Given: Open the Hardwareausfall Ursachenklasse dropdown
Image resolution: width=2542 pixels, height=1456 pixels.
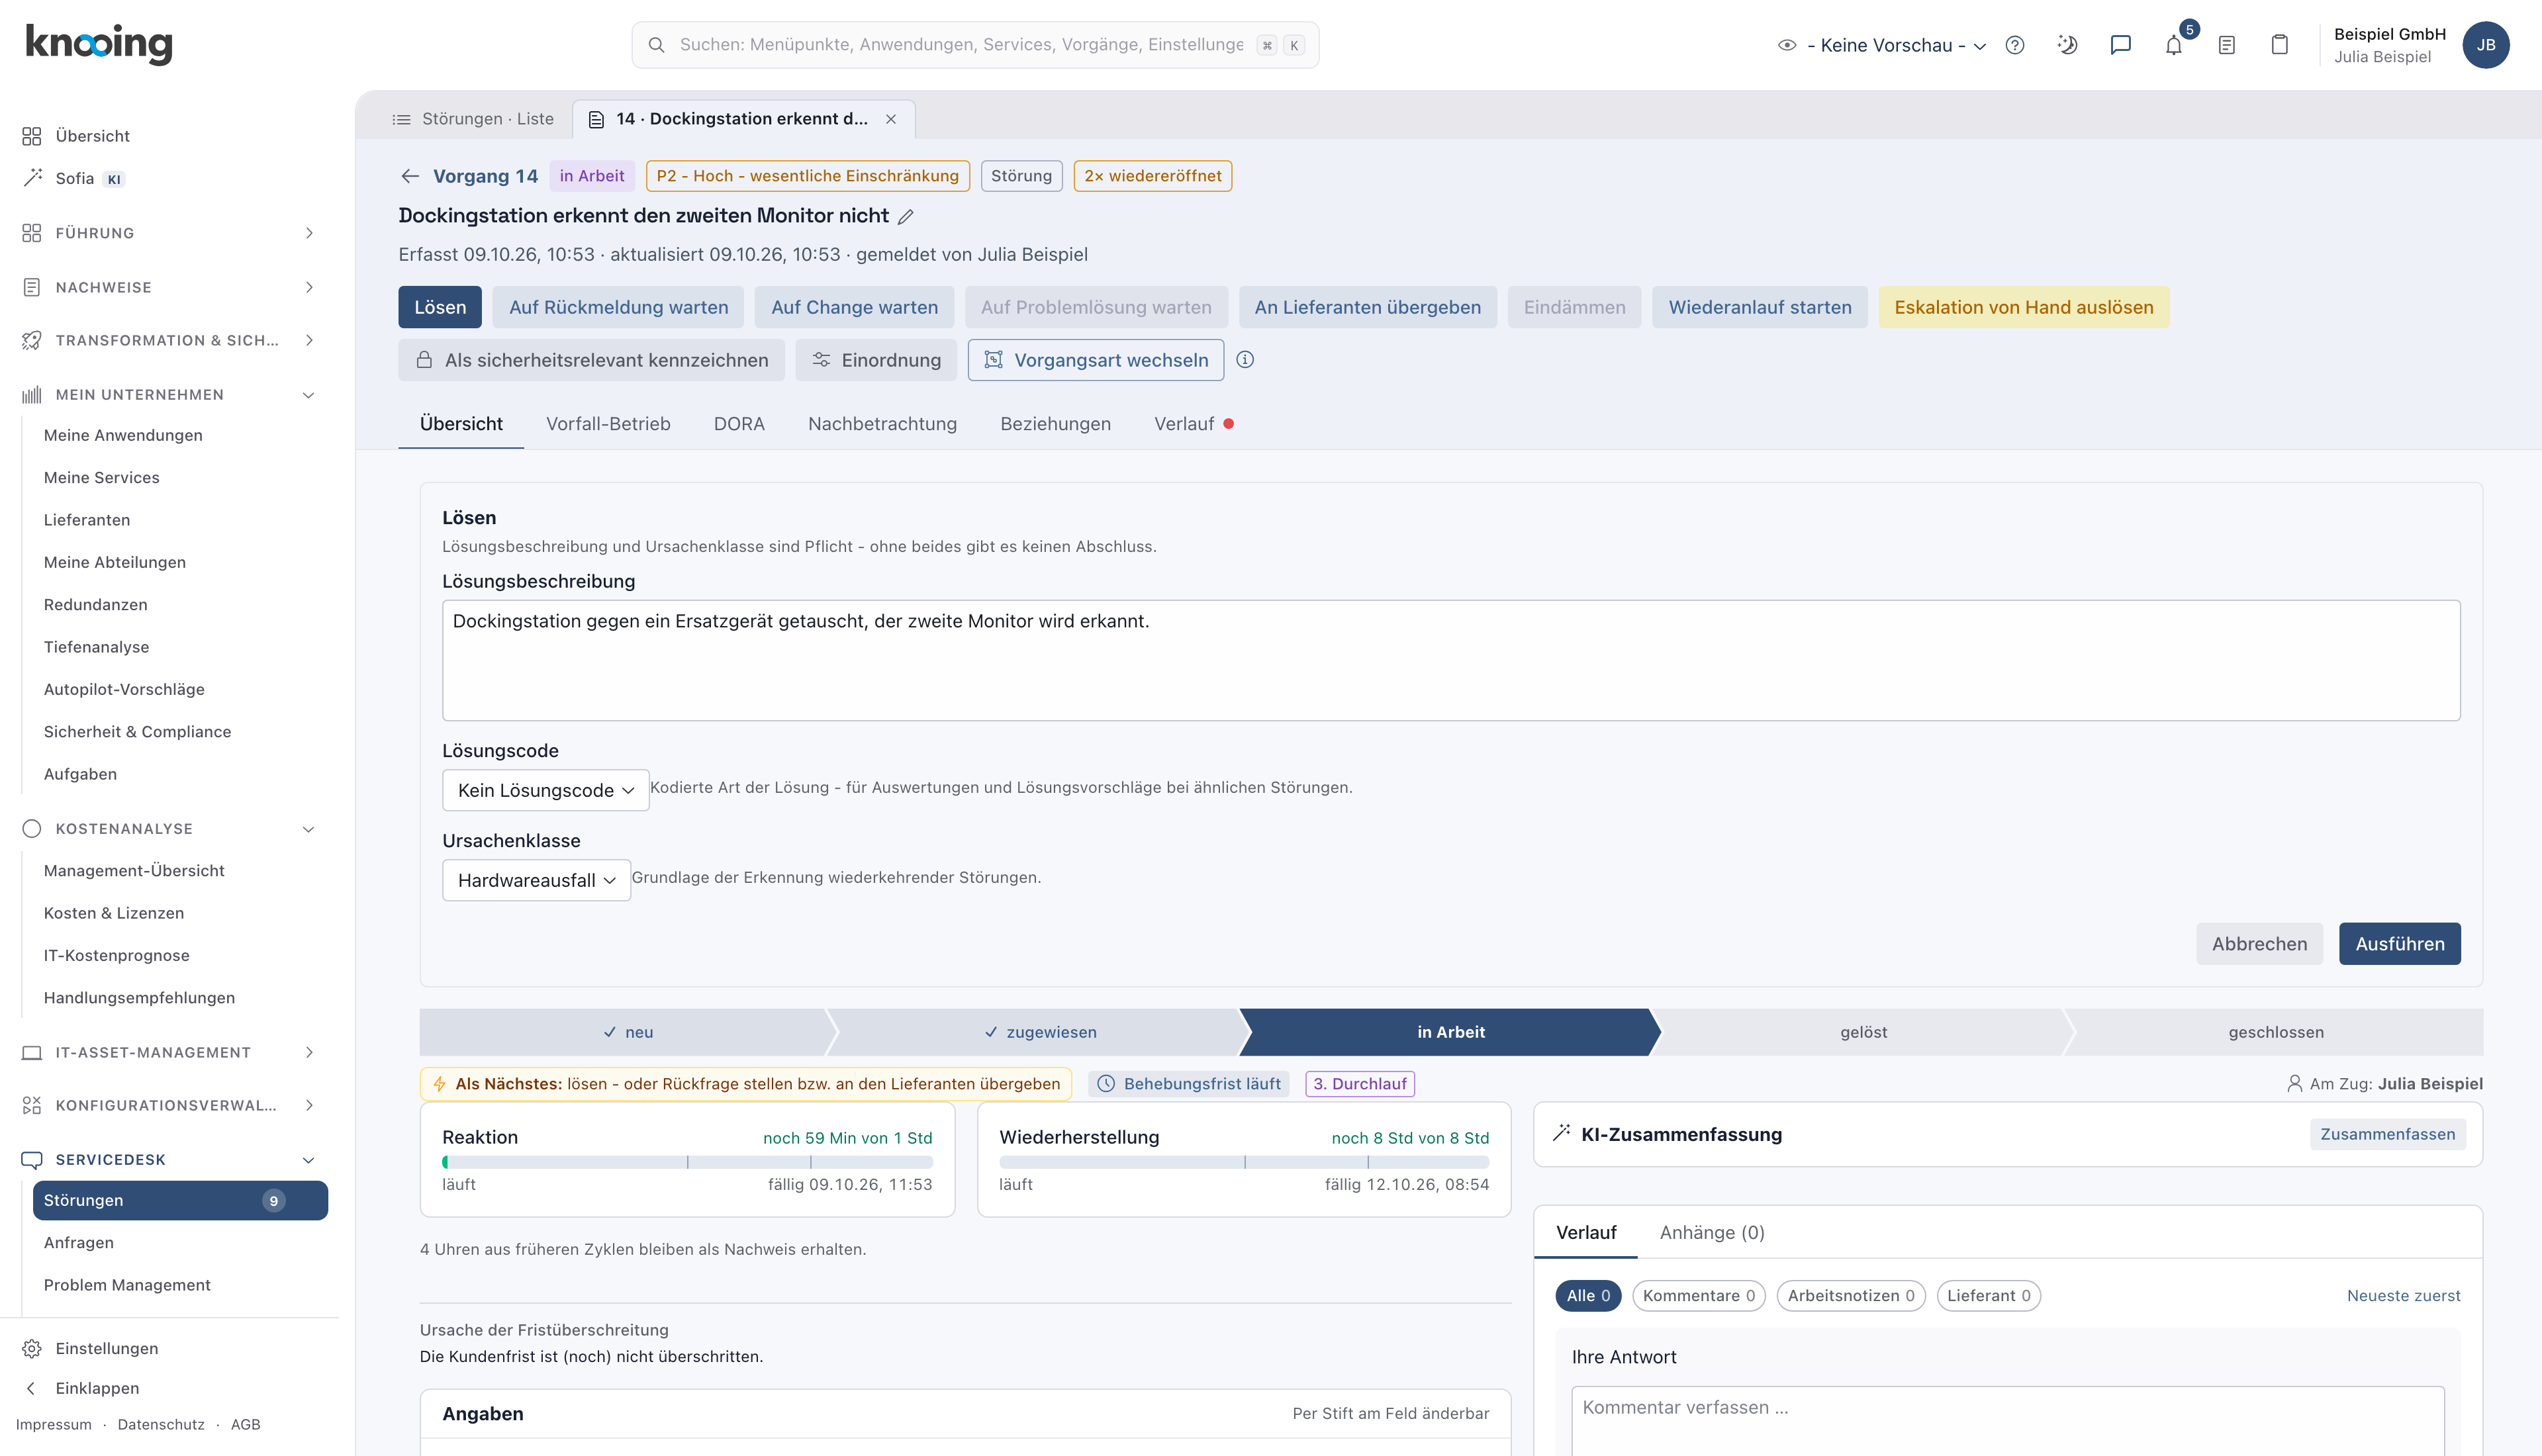Looking at the screenshot, I should point(536,880).
